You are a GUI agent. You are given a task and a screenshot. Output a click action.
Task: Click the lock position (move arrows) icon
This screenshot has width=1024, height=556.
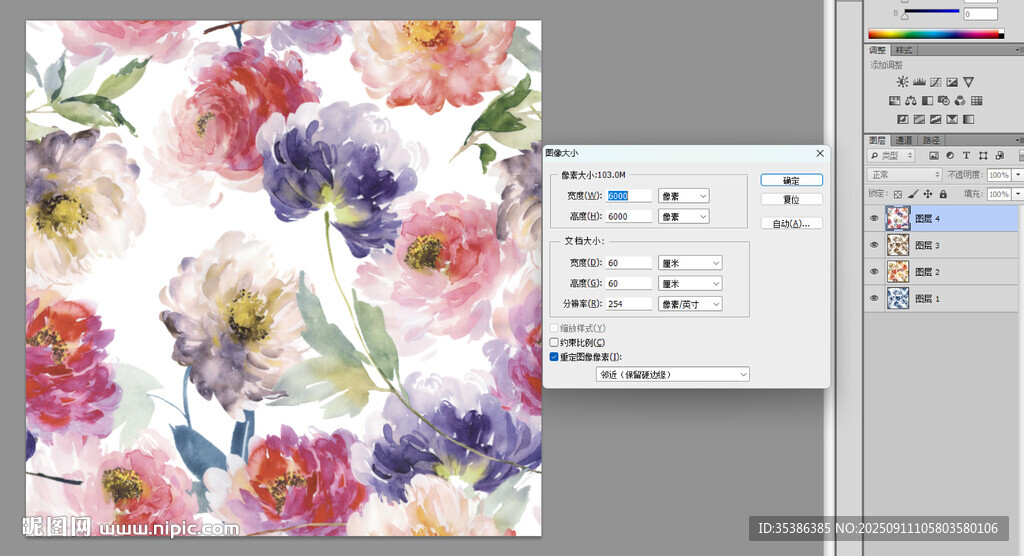pos(926,193)
